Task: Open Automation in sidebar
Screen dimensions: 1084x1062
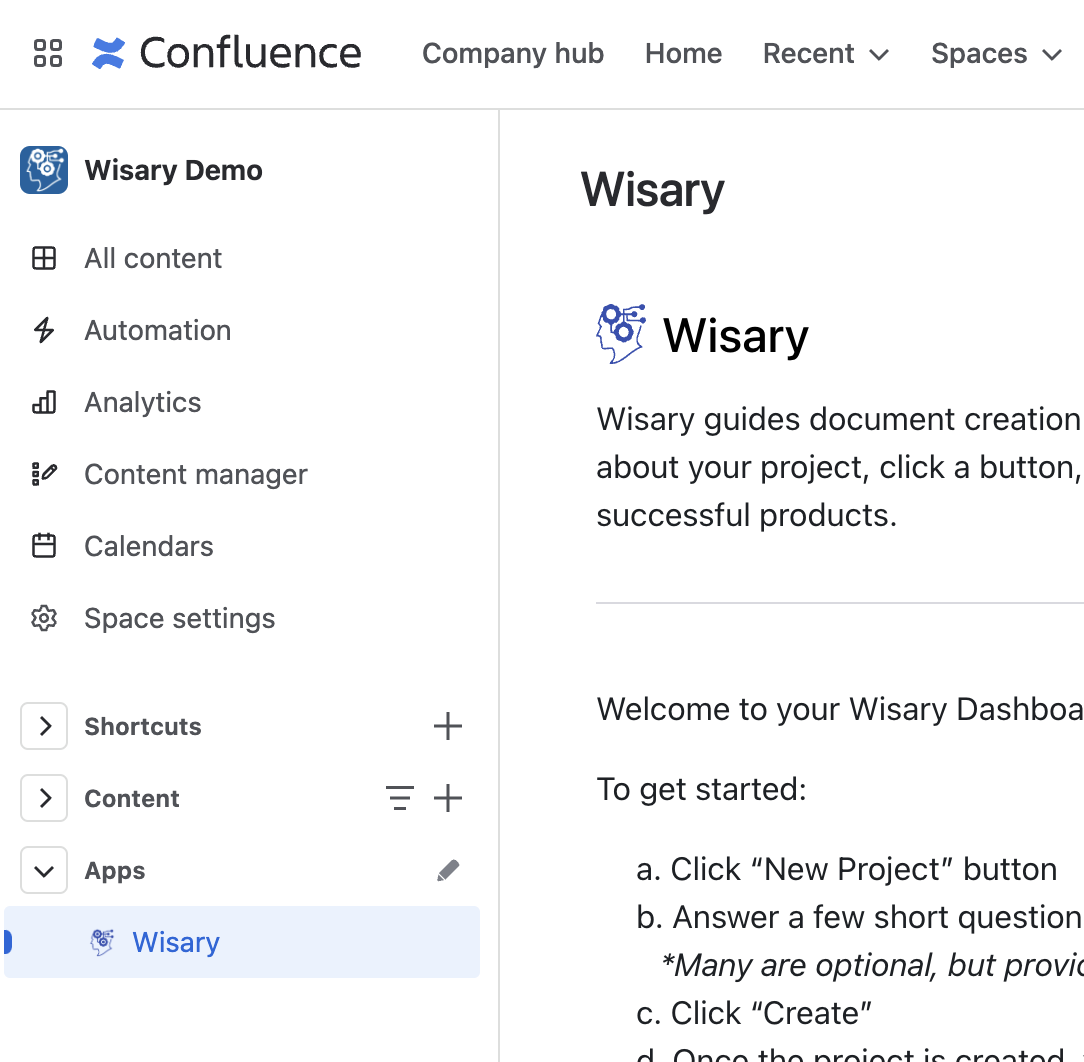Action: tap(158, 330)
